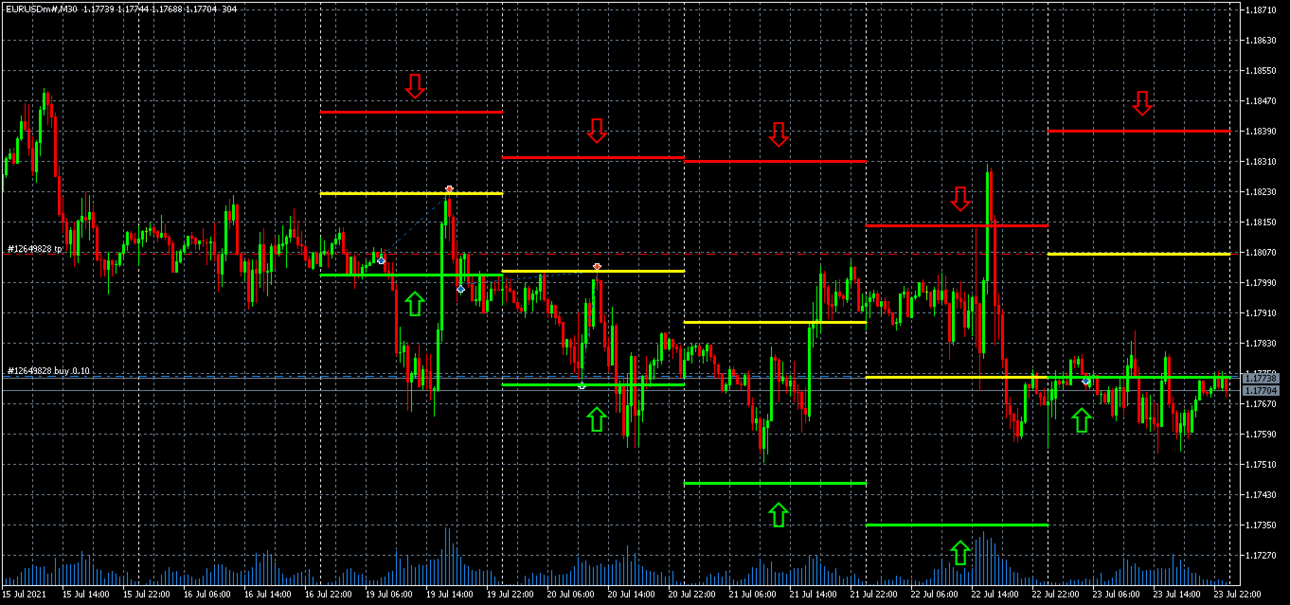
Task: Click the time label 16 Jul 14:00
Action: [267, 595]
